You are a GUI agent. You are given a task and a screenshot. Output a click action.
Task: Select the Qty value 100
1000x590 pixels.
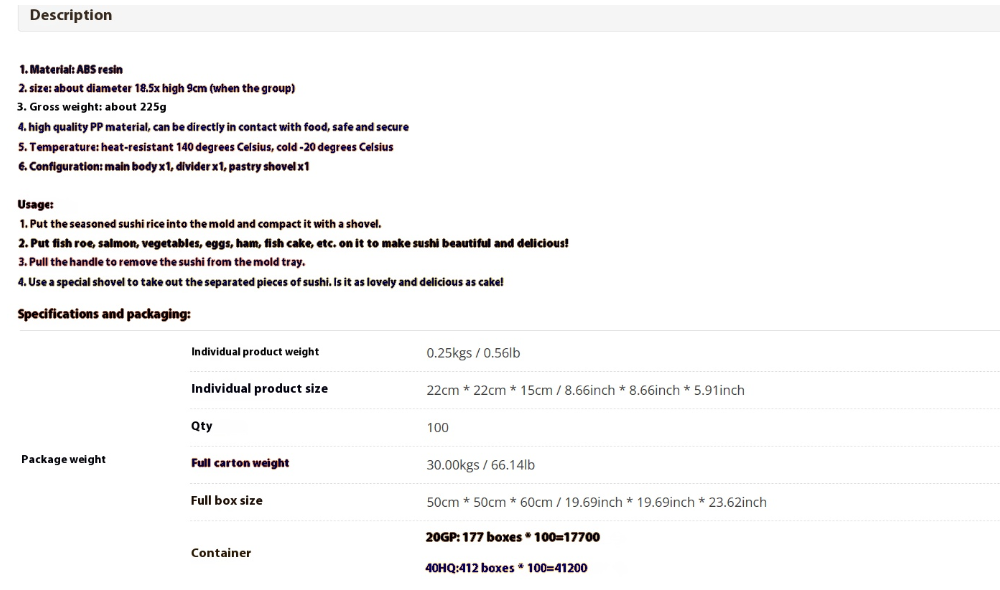(438, 427)
